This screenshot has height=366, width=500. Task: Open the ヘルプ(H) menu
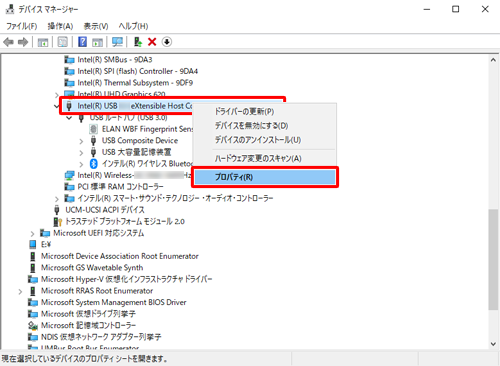pos(133,26)
